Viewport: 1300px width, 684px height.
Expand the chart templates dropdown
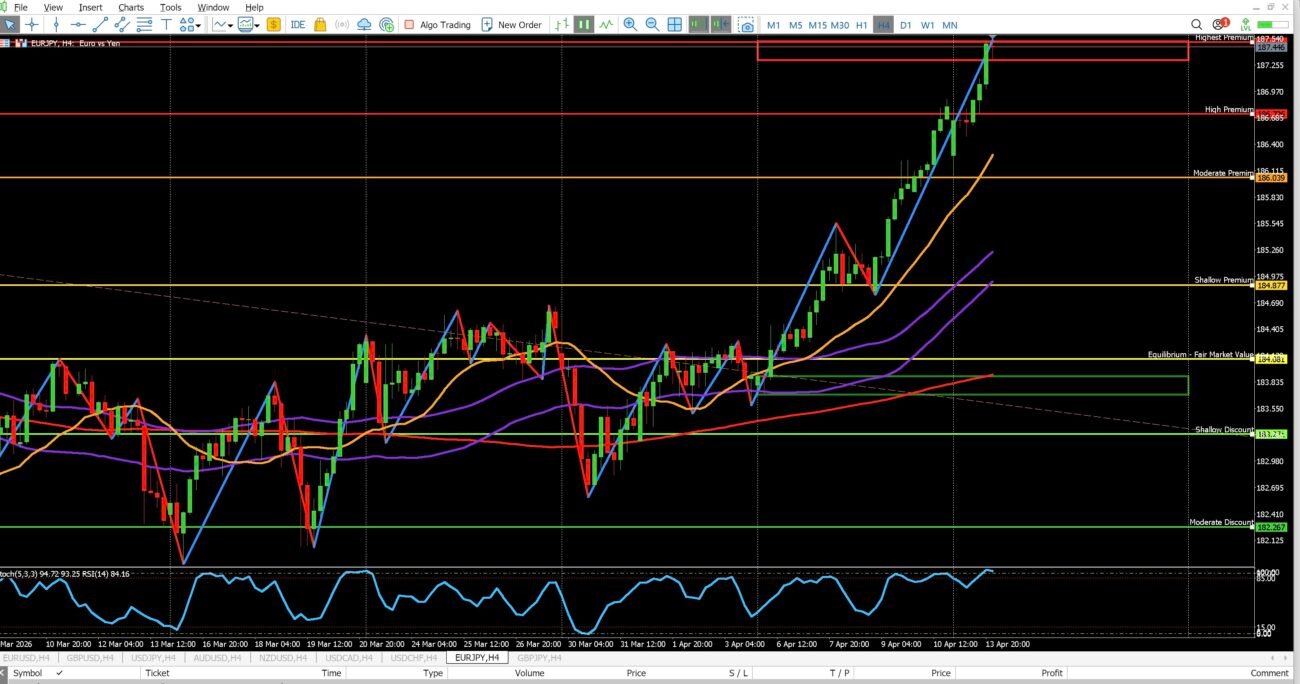click(257, 25)
